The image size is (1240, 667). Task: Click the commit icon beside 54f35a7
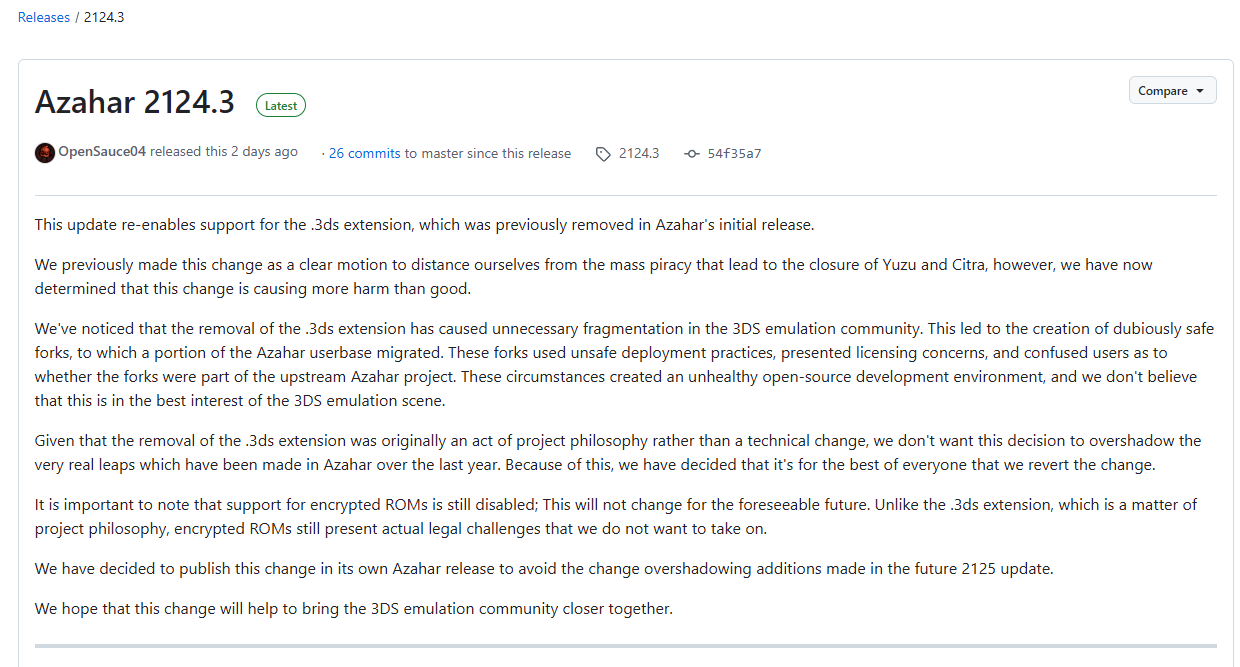[692, 154]
